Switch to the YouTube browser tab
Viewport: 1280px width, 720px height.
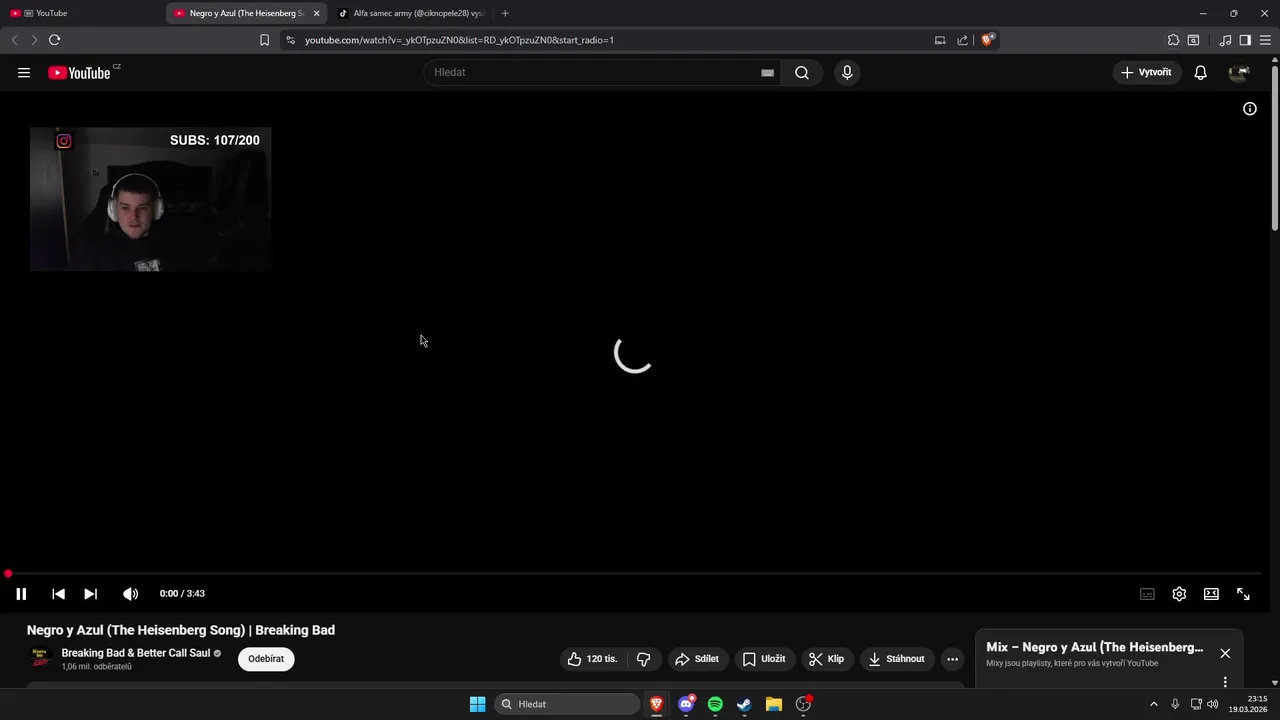[x=82, y=13]
